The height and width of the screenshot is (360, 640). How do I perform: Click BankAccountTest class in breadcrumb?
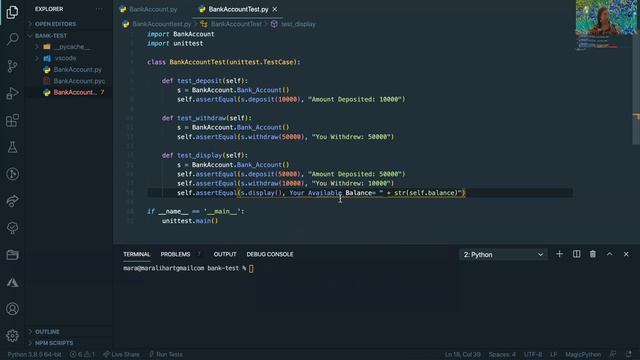click(x=236, y=24)
